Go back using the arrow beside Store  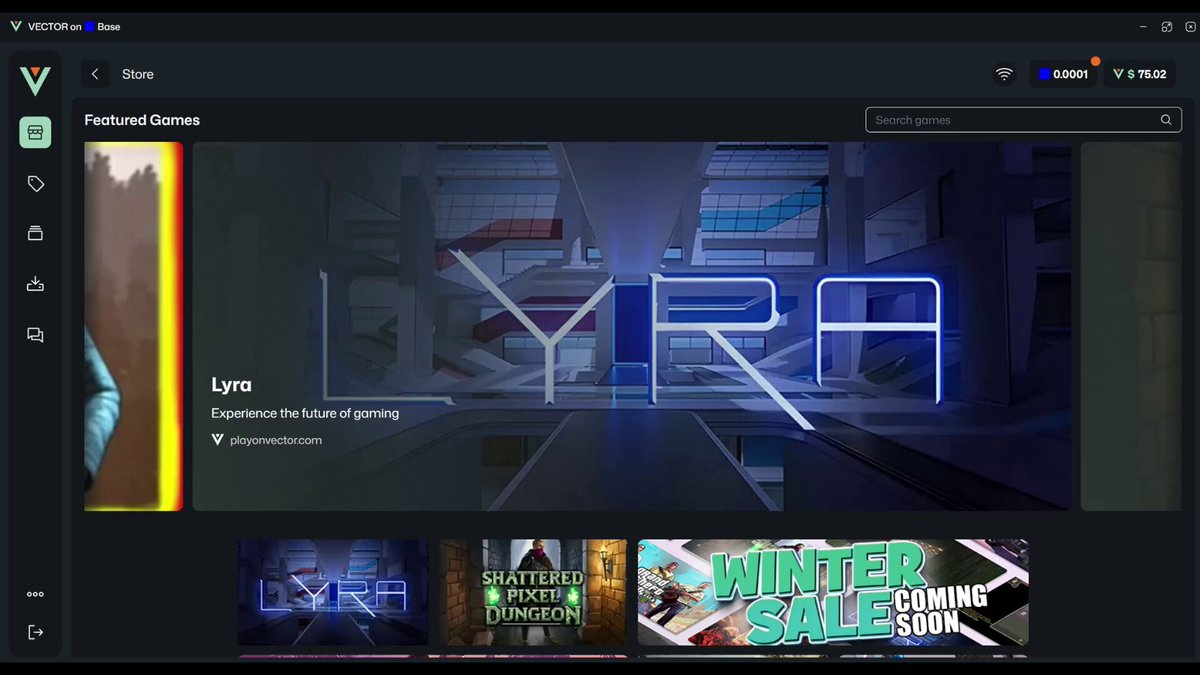pos(95,74)
